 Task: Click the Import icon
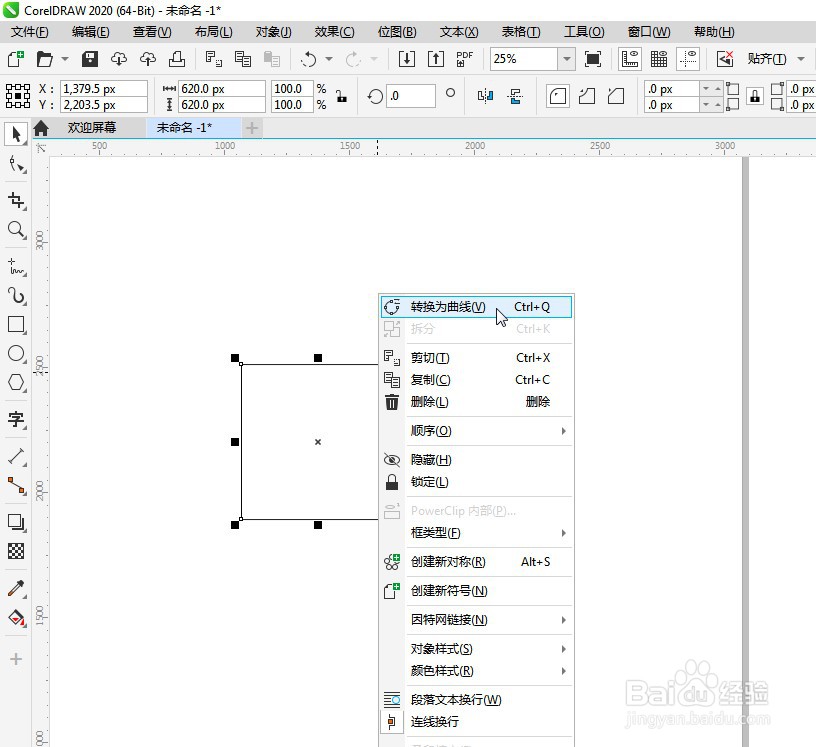pos(406,59)
